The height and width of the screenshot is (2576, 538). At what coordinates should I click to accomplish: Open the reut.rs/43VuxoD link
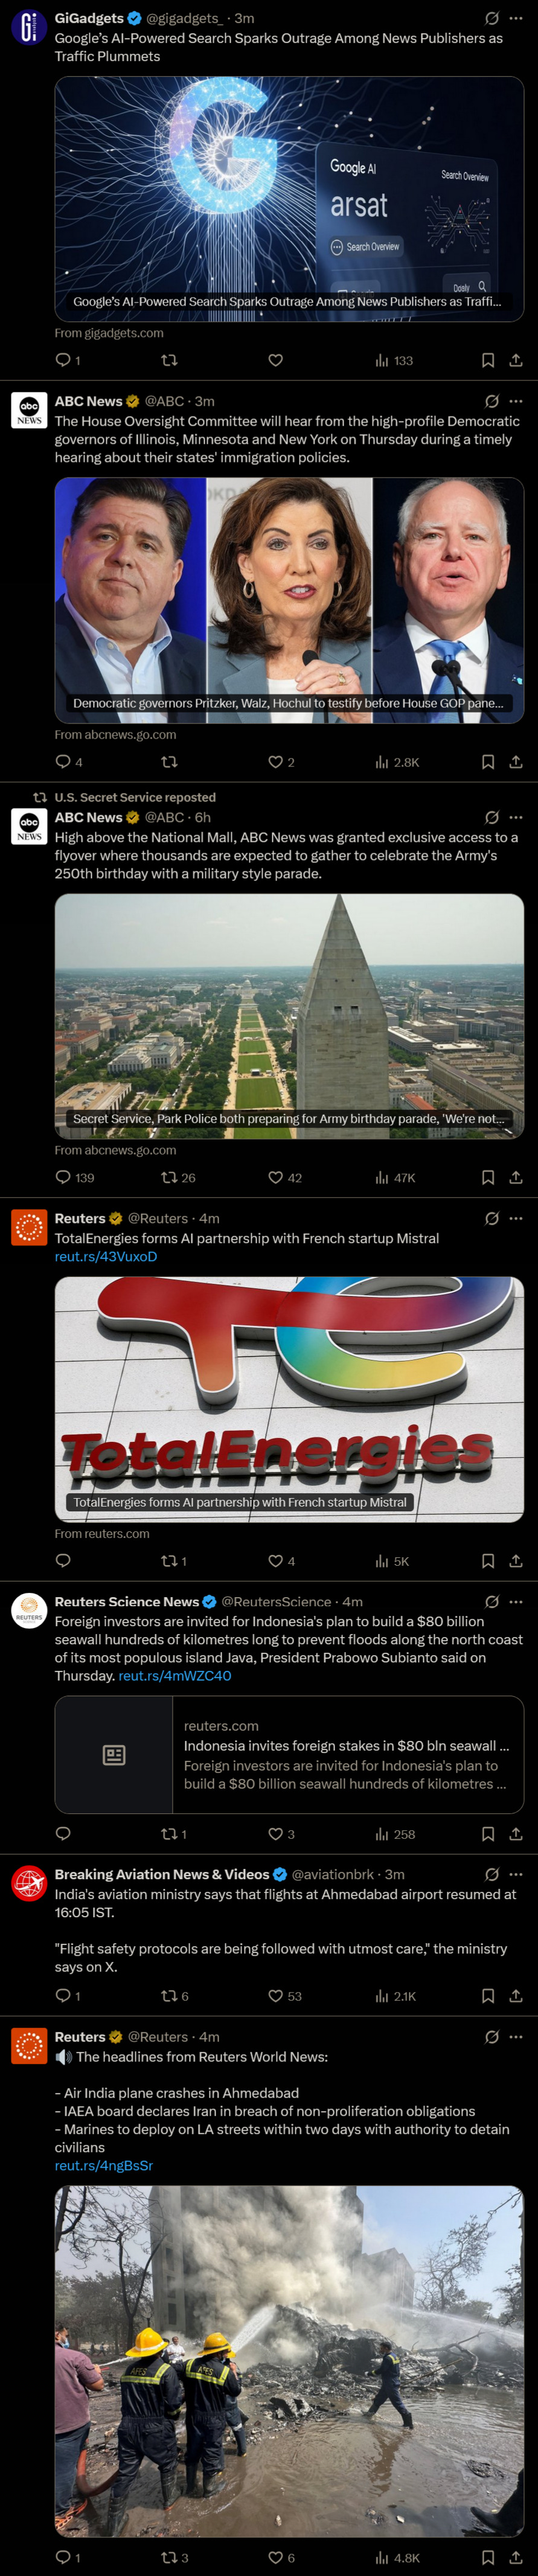click(x=106, y=1256)
